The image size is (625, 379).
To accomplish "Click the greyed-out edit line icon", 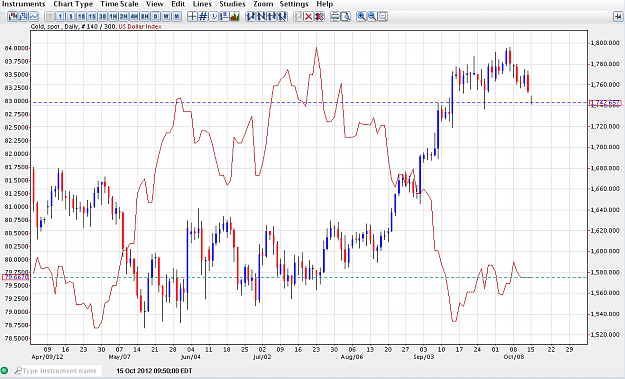I will 298,16.
